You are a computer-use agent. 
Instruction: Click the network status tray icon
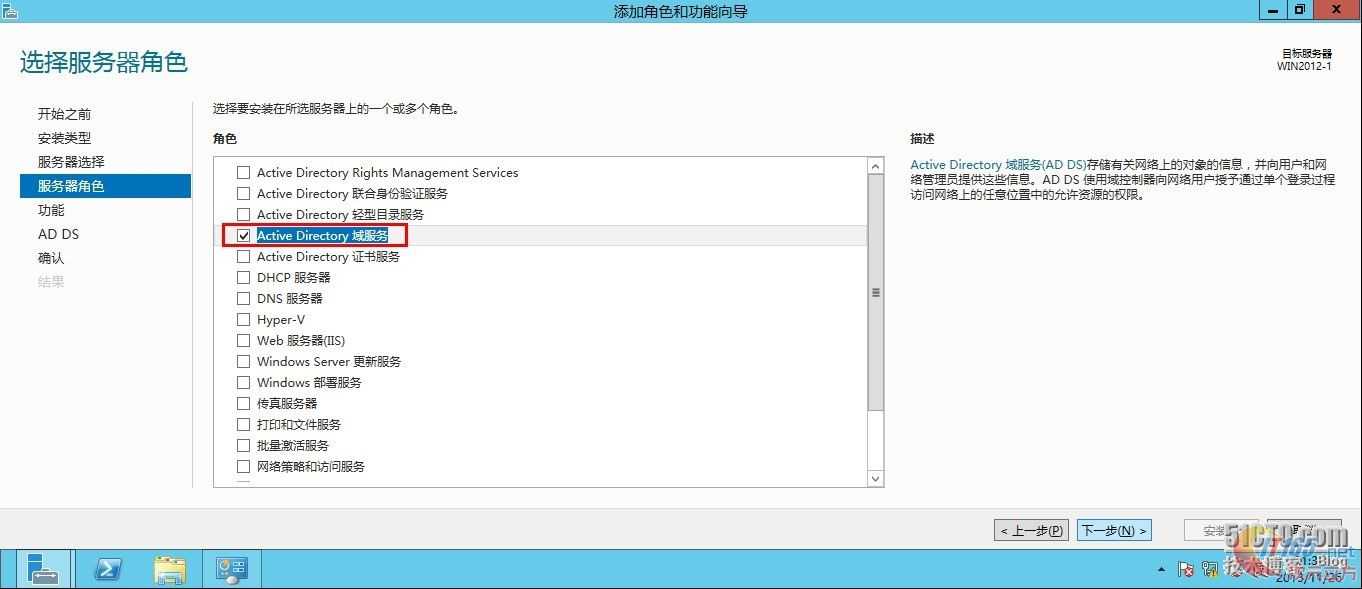1209,569
